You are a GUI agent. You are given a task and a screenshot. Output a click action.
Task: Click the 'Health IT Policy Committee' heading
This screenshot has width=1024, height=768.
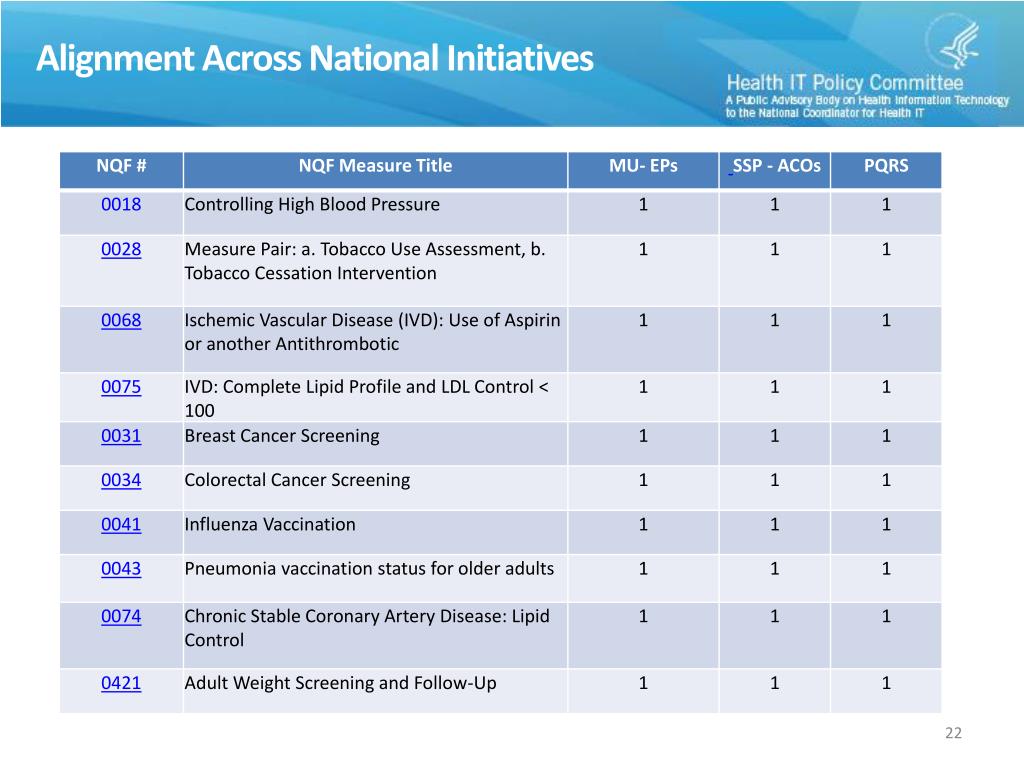pyautogui.click(x=844, y=83)
